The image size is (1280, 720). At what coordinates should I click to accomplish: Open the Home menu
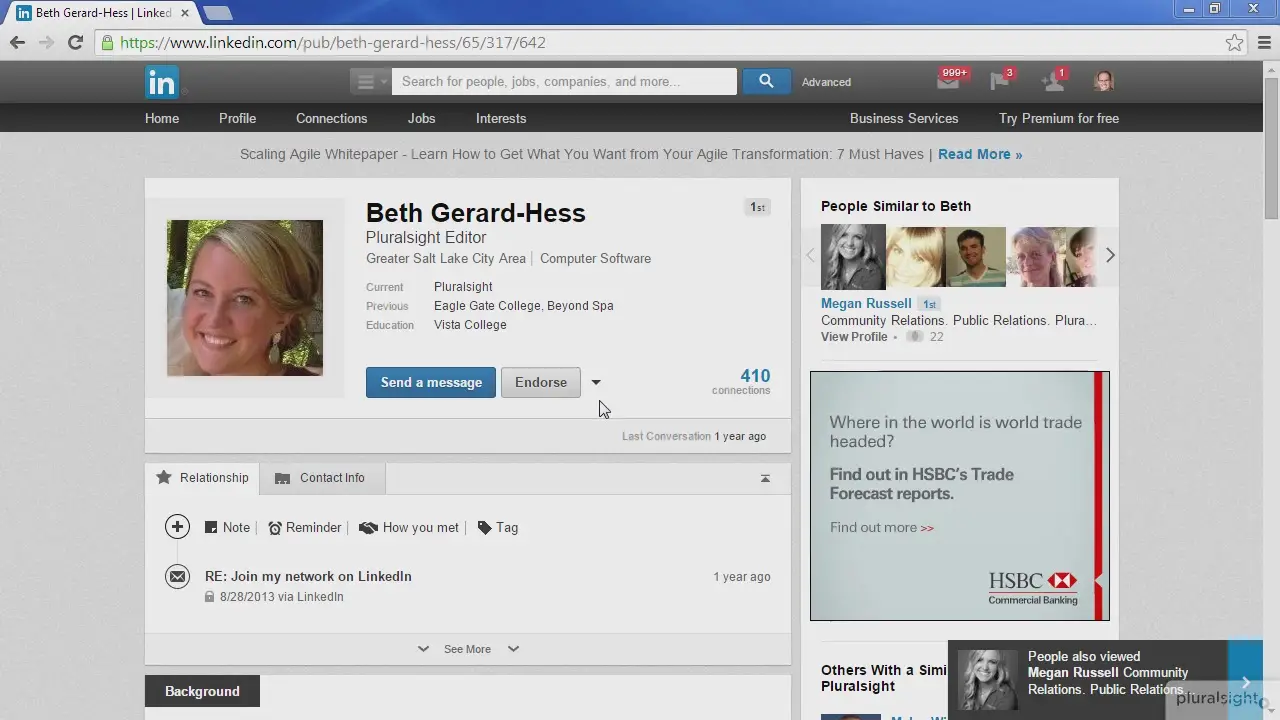pos(162,118)
